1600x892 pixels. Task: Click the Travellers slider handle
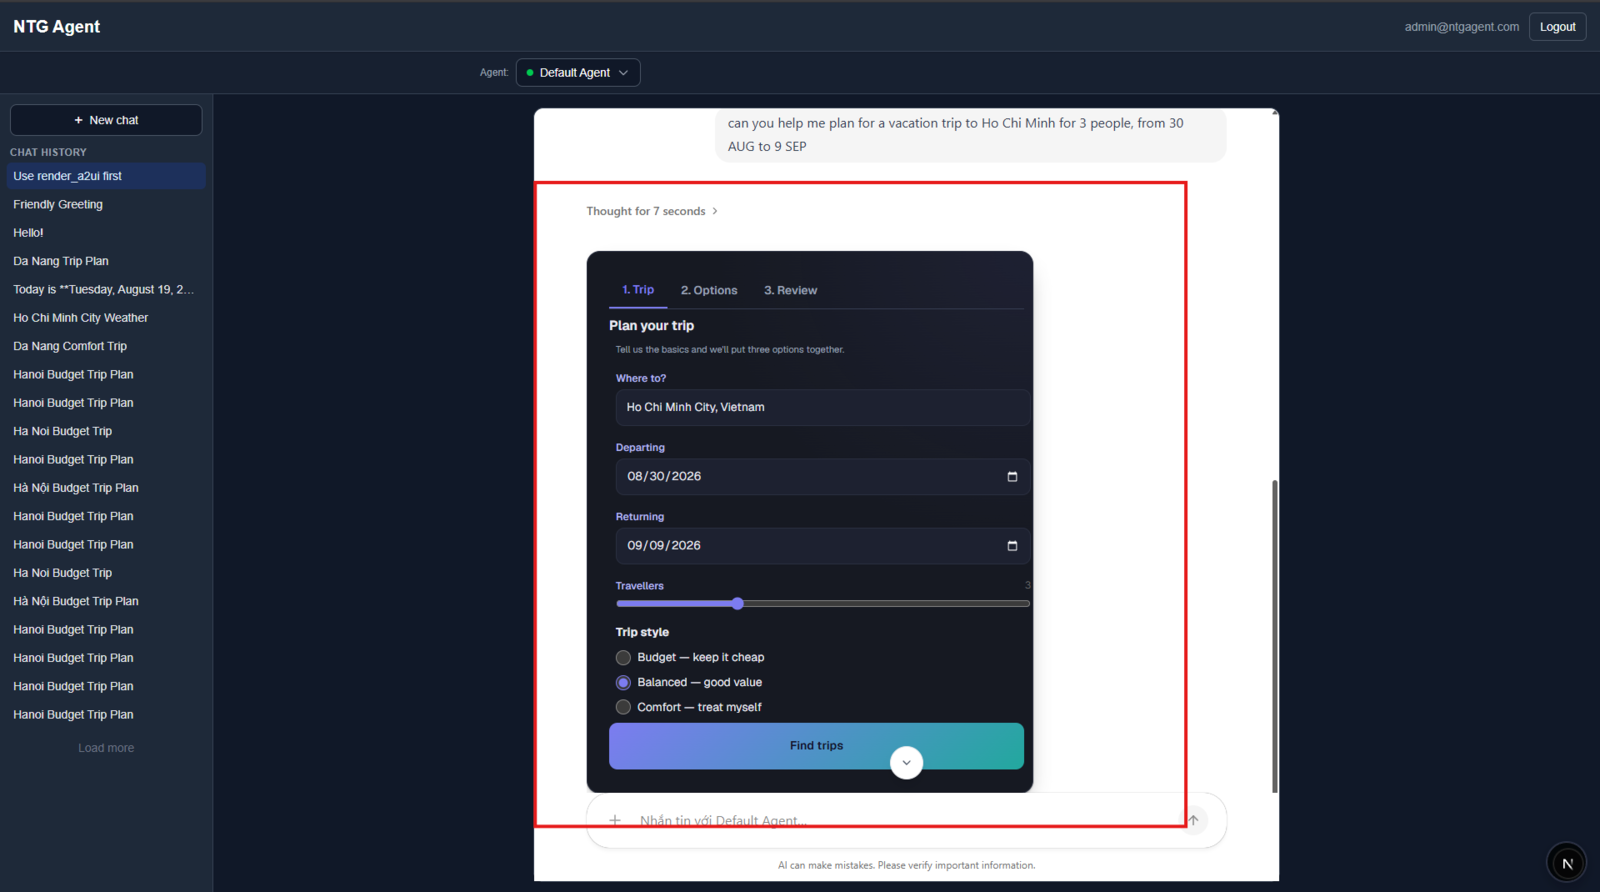[x=737, y=604]
